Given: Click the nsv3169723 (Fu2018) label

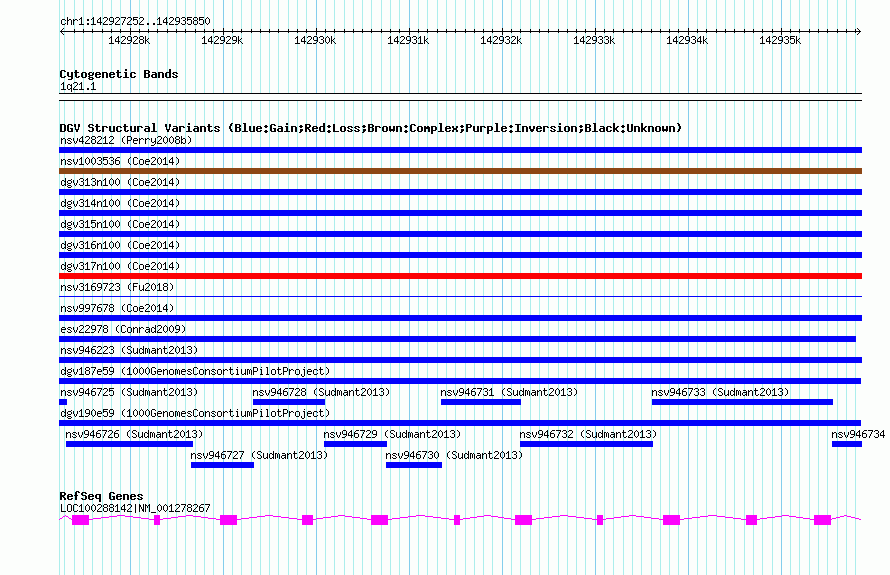Looking at the screenshot, I should click(117, 287).
